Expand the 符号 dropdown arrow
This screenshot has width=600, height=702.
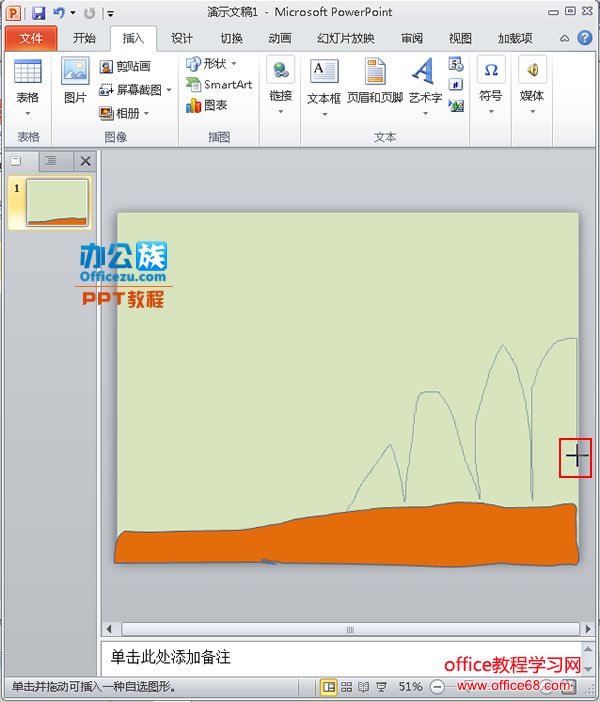click(491, 111)
